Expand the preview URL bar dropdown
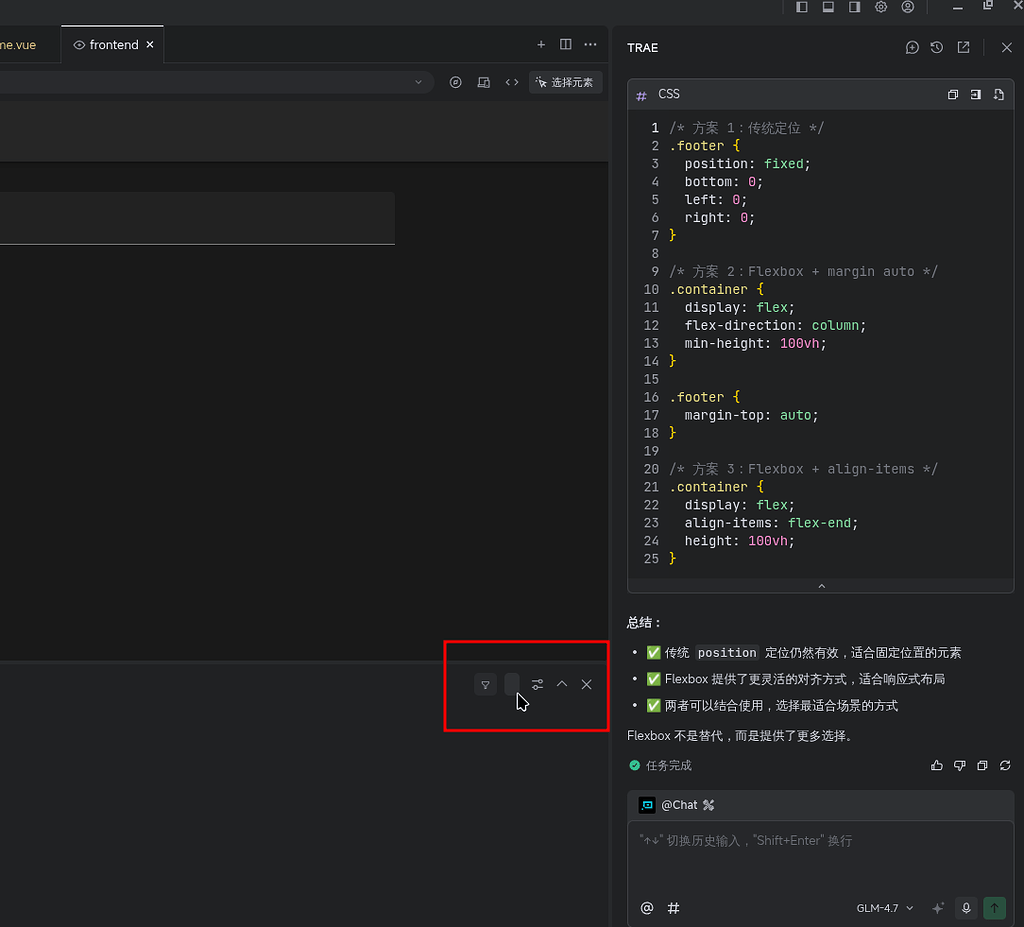Screen dimensions: 1024x927 click(x=419, y=82)
